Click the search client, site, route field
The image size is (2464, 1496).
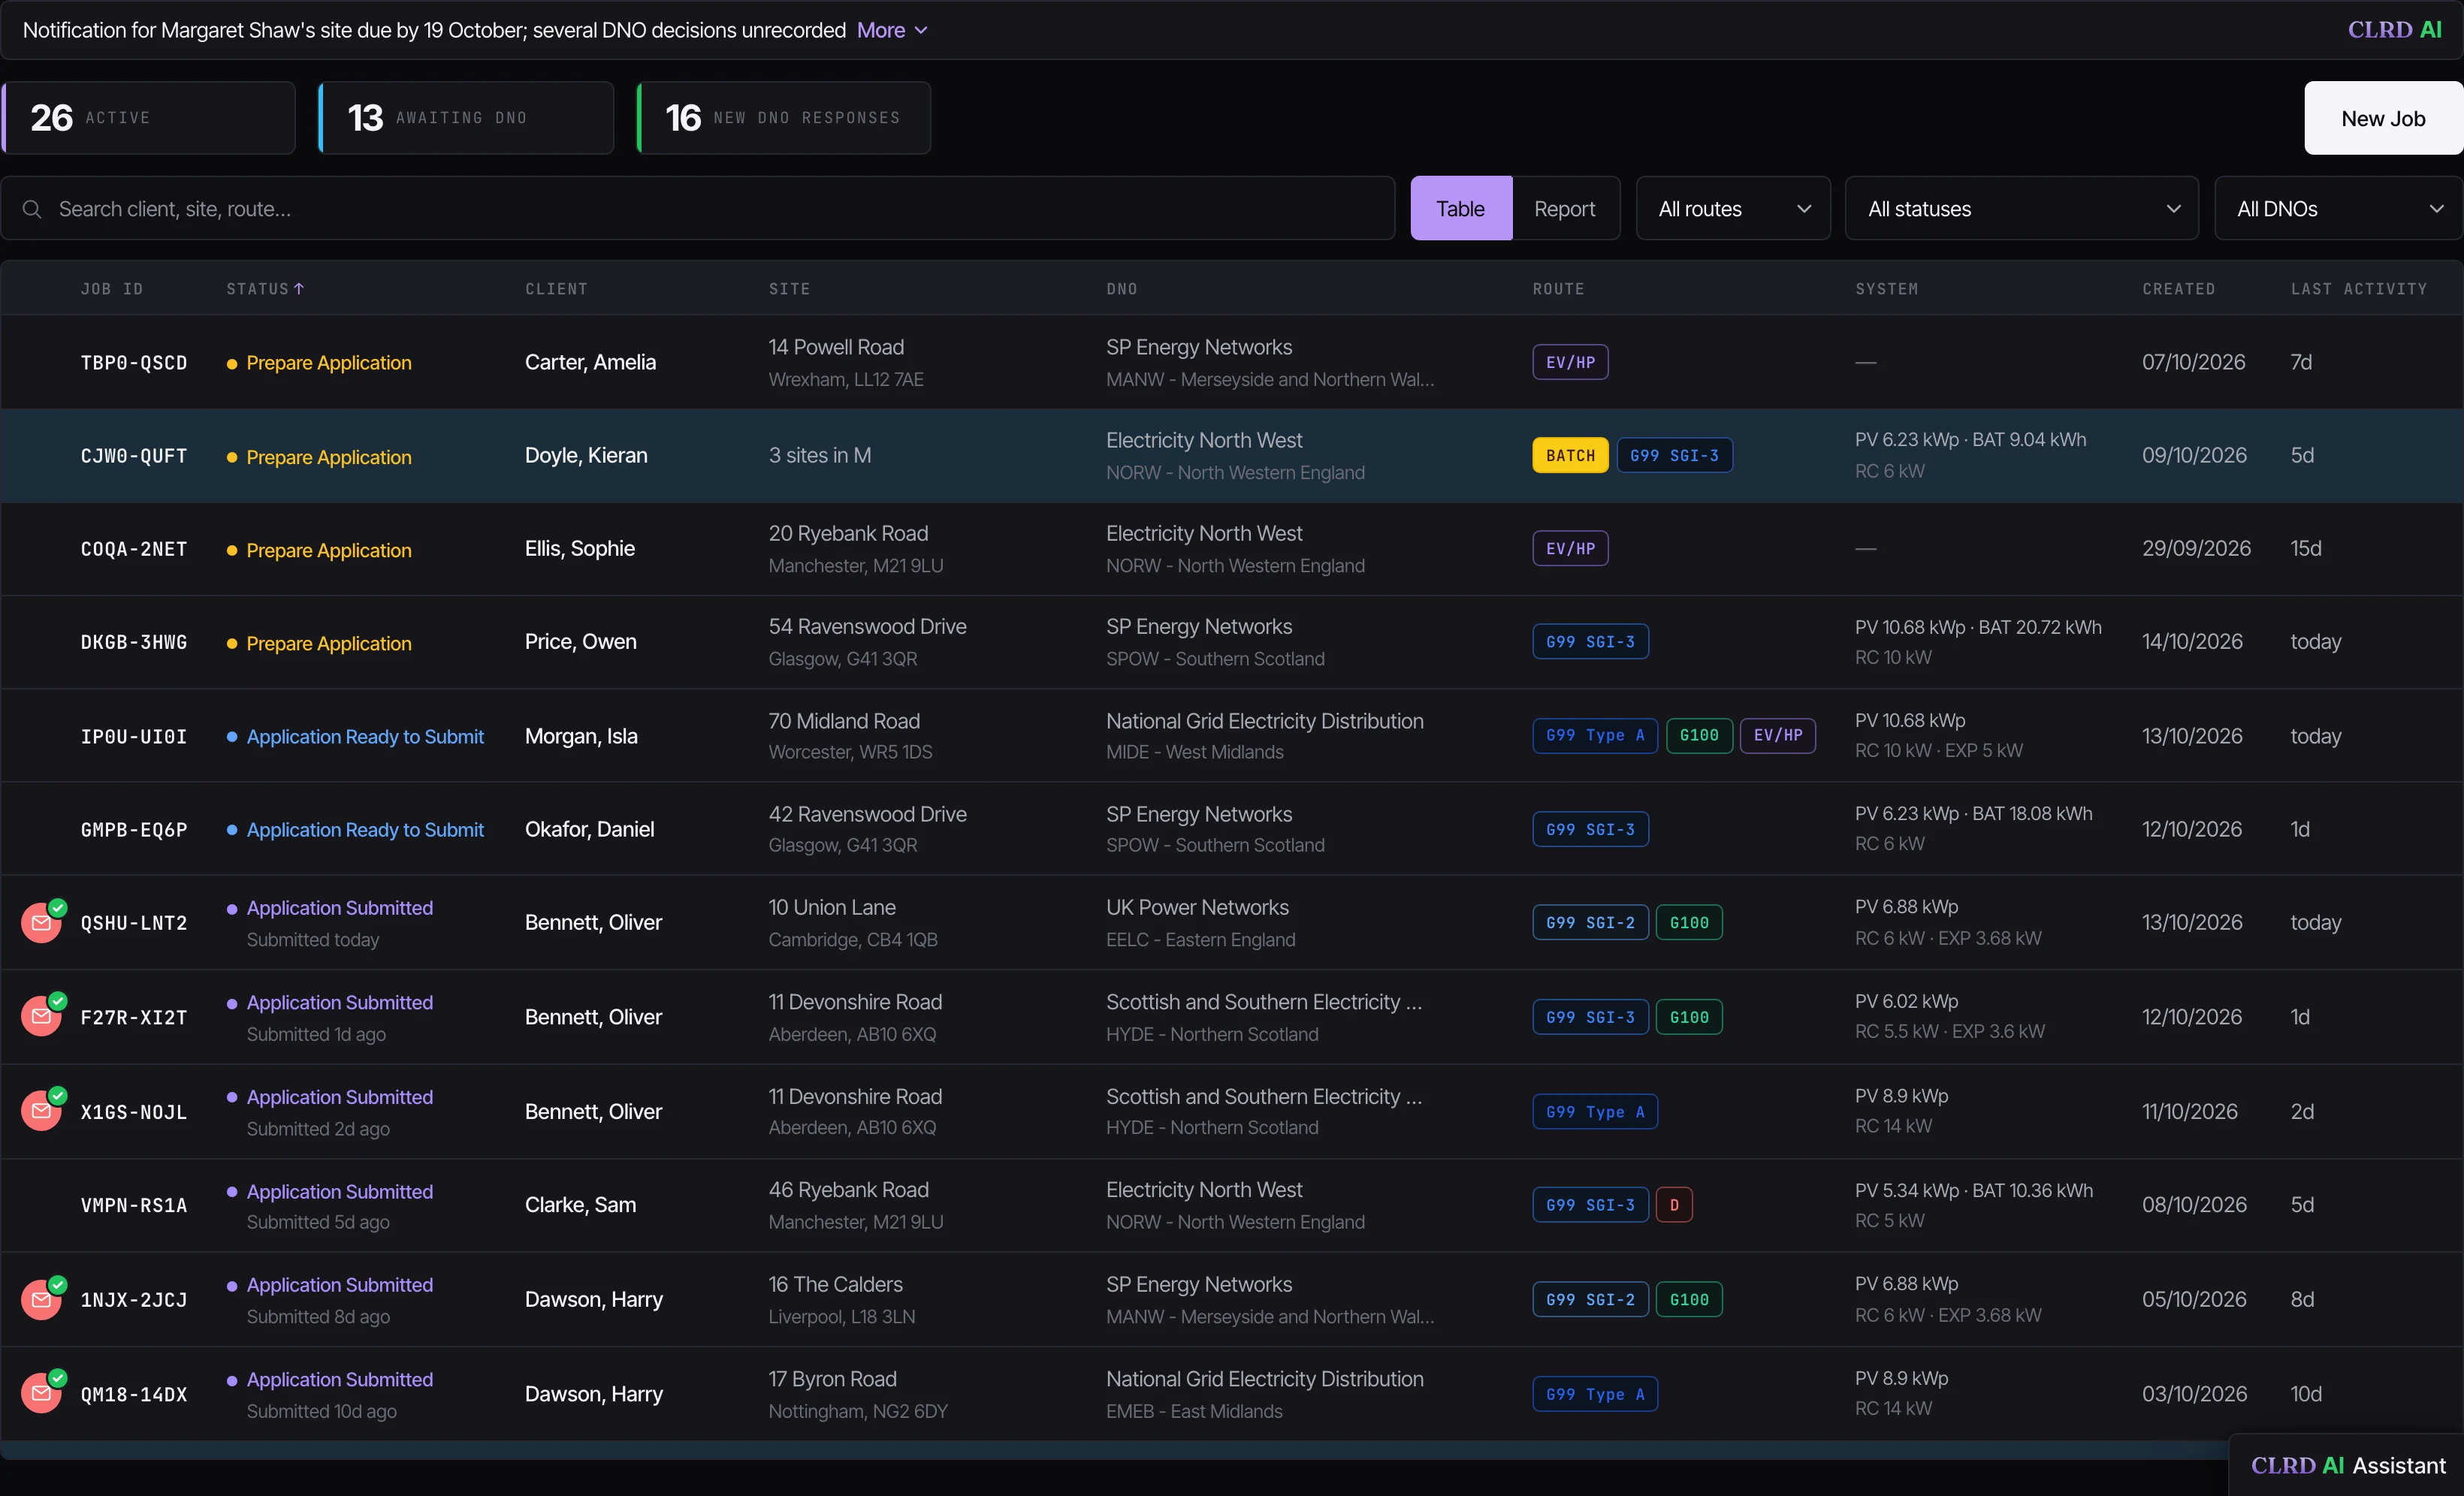(698, 209)
